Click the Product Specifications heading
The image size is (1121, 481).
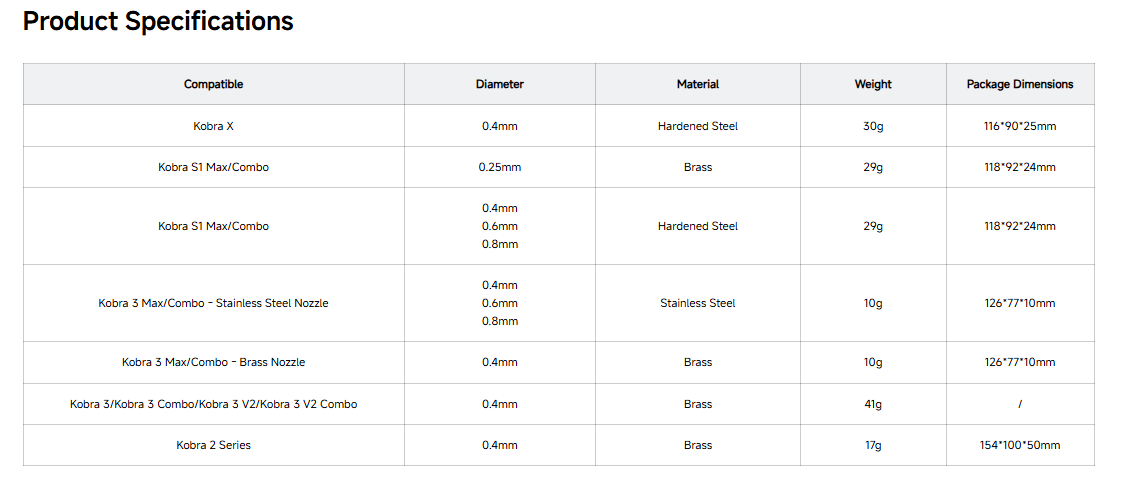[x=158, y=21]
